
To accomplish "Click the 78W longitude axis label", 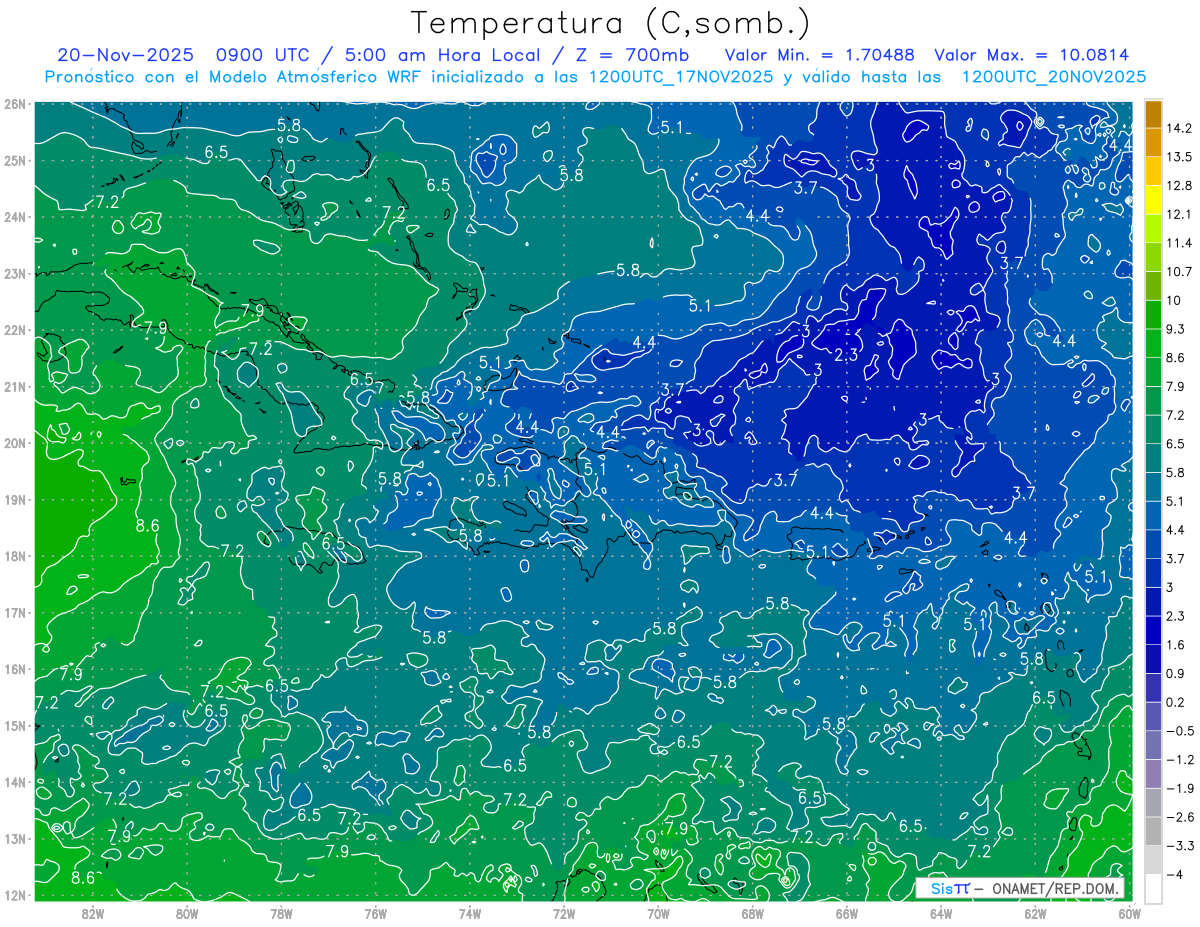I will [281, 913].
